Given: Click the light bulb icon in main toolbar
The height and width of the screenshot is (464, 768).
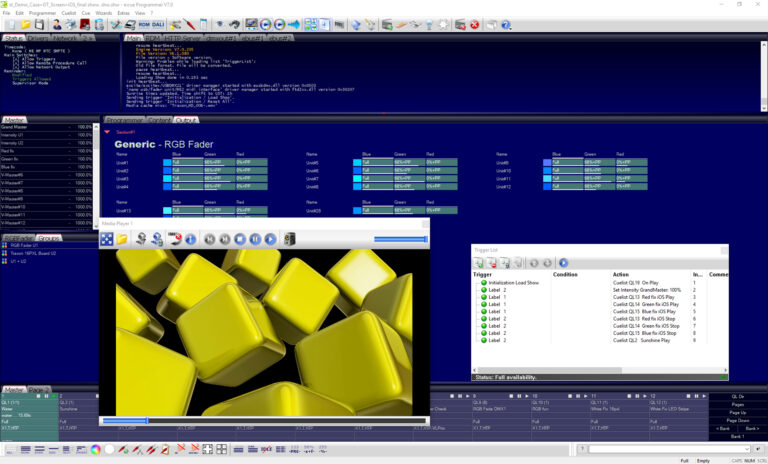Looking at the screenshot, I should [x=429, y=24].
